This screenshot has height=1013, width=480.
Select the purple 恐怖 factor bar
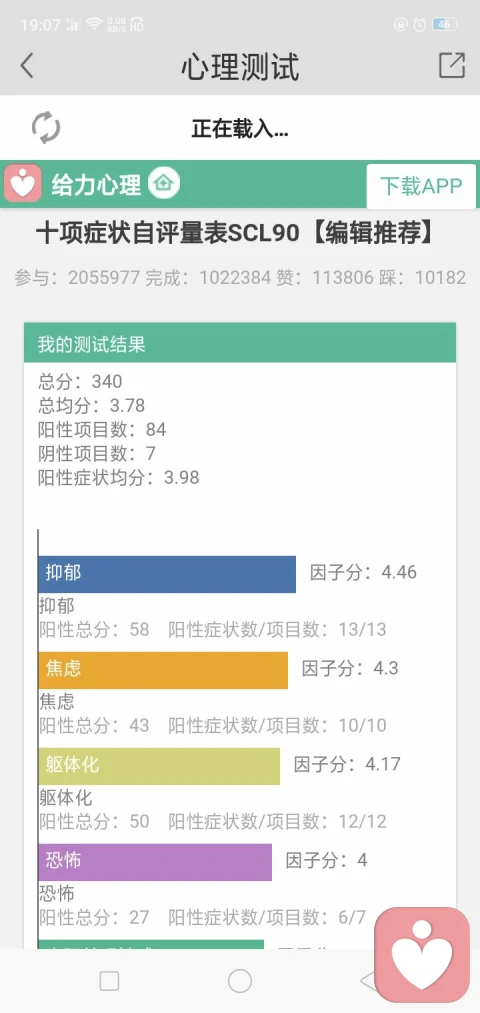(155, 862)
